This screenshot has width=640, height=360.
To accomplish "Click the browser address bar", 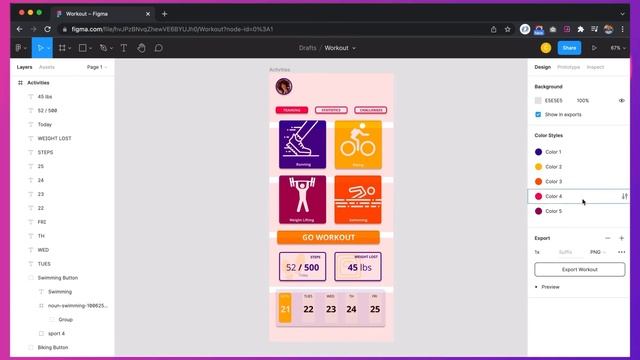I will tap(273, 29).
